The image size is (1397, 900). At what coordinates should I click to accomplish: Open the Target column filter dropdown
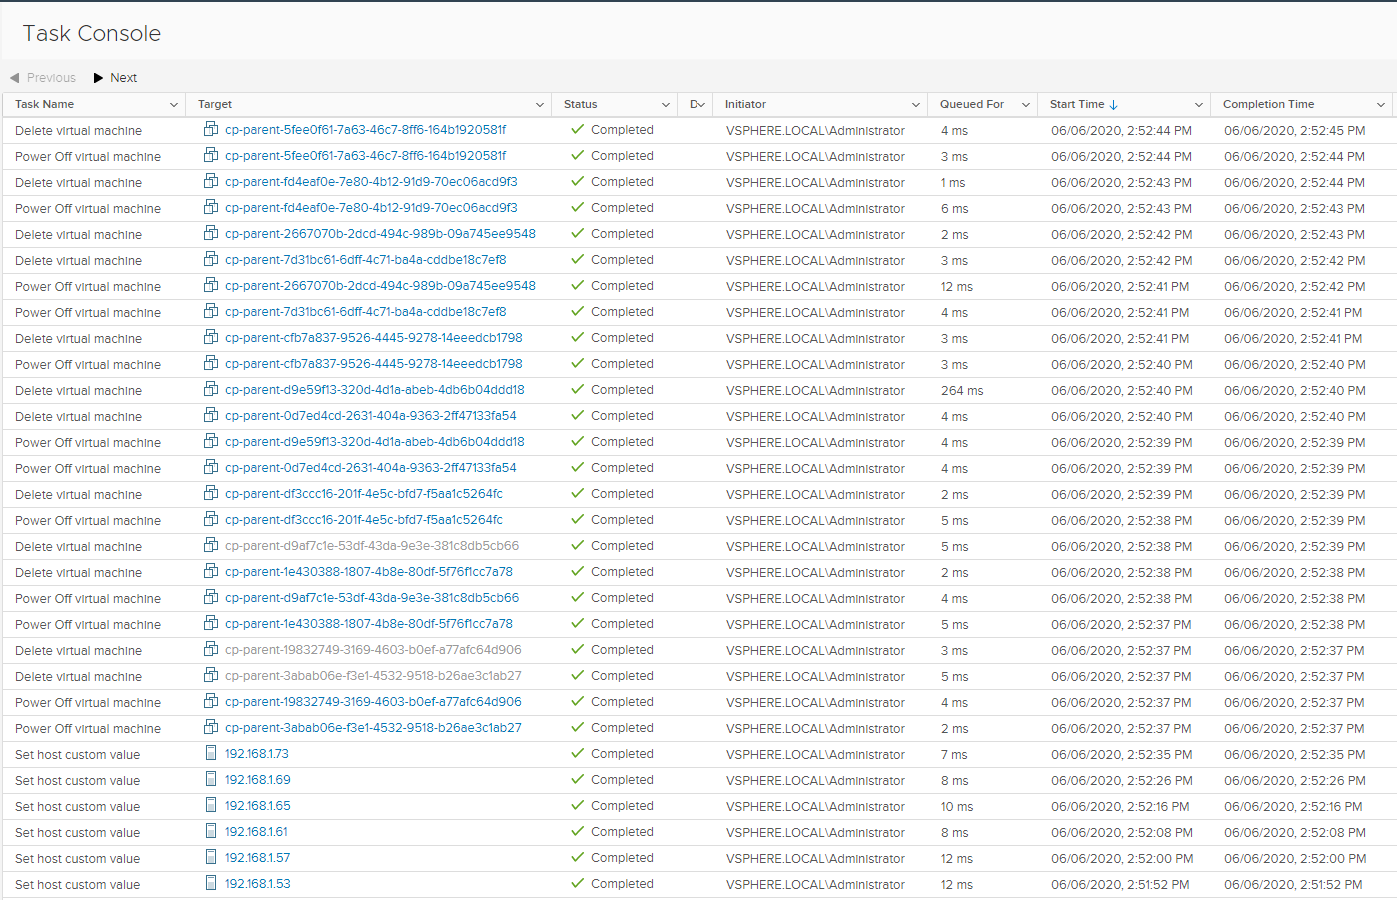540,105
